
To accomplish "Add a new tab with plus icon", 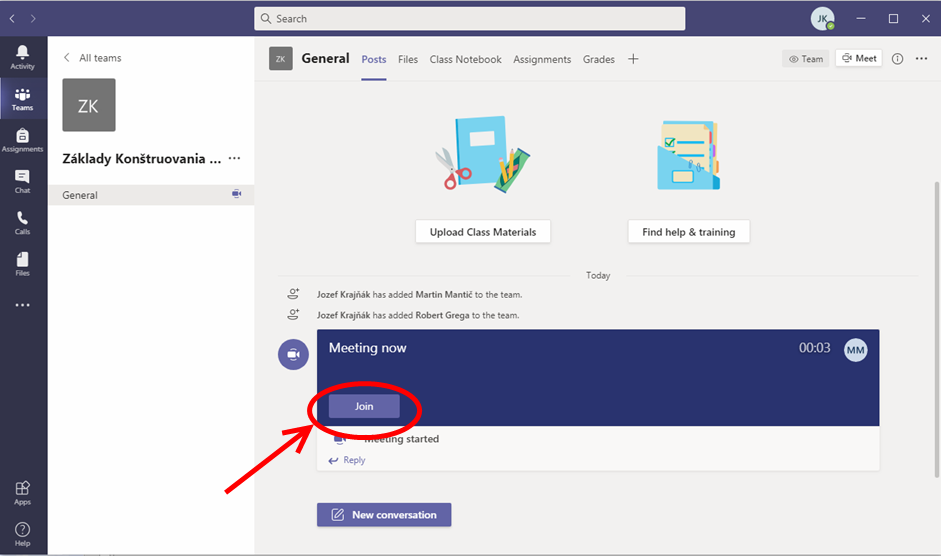I will [x=633, y=59].
